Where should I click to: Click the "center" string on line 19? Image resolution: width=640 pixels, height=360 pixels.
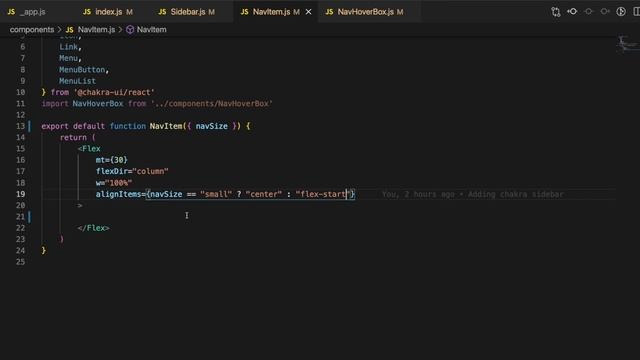[264, 194]
